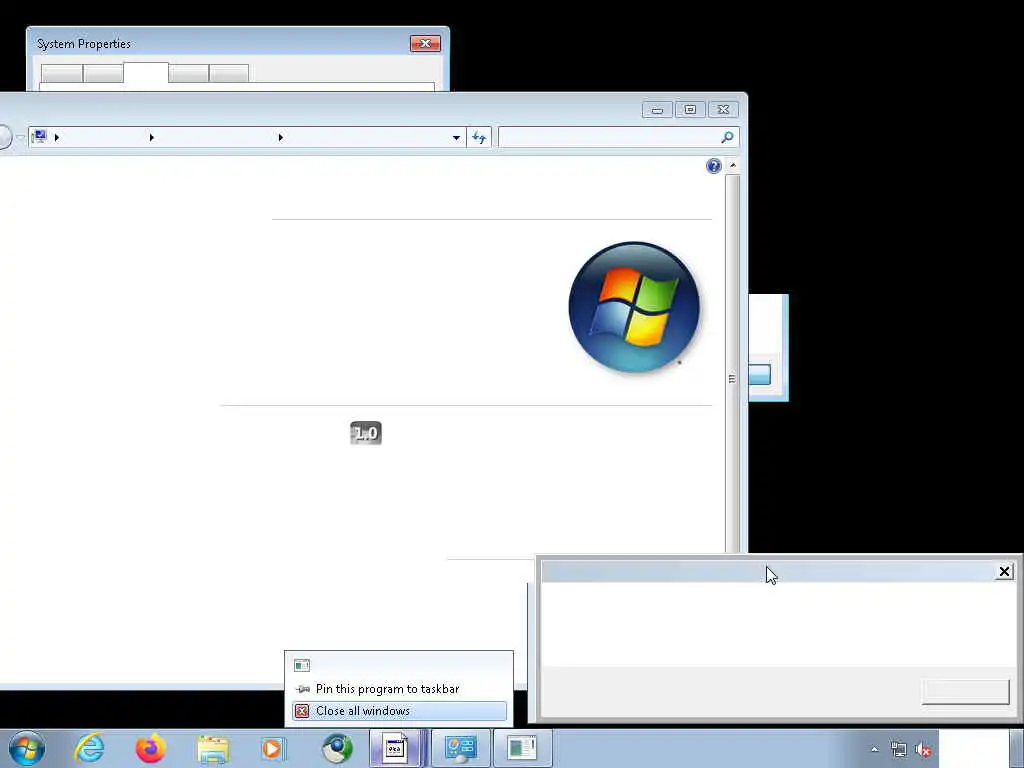Click the help question mark icon
The image size is (1024, 768).
point(713,166)
